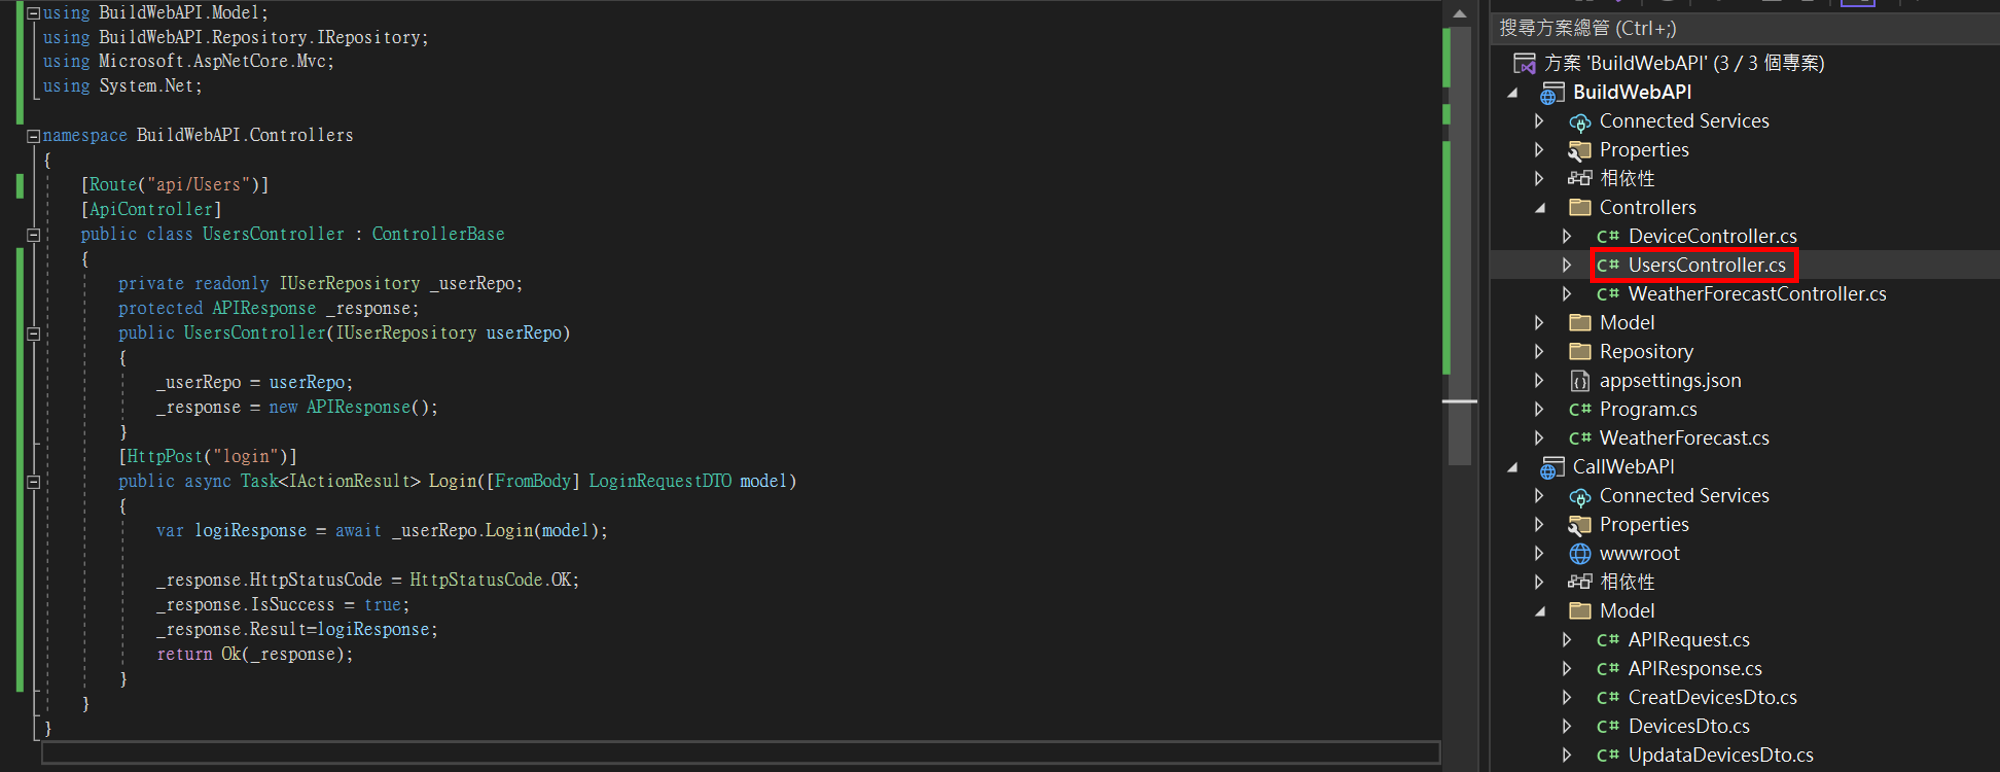2000x772 pixels.
Task: Select the 方案 'BuildWebAPI' solution row
Action: click(x=1684, y=64)
